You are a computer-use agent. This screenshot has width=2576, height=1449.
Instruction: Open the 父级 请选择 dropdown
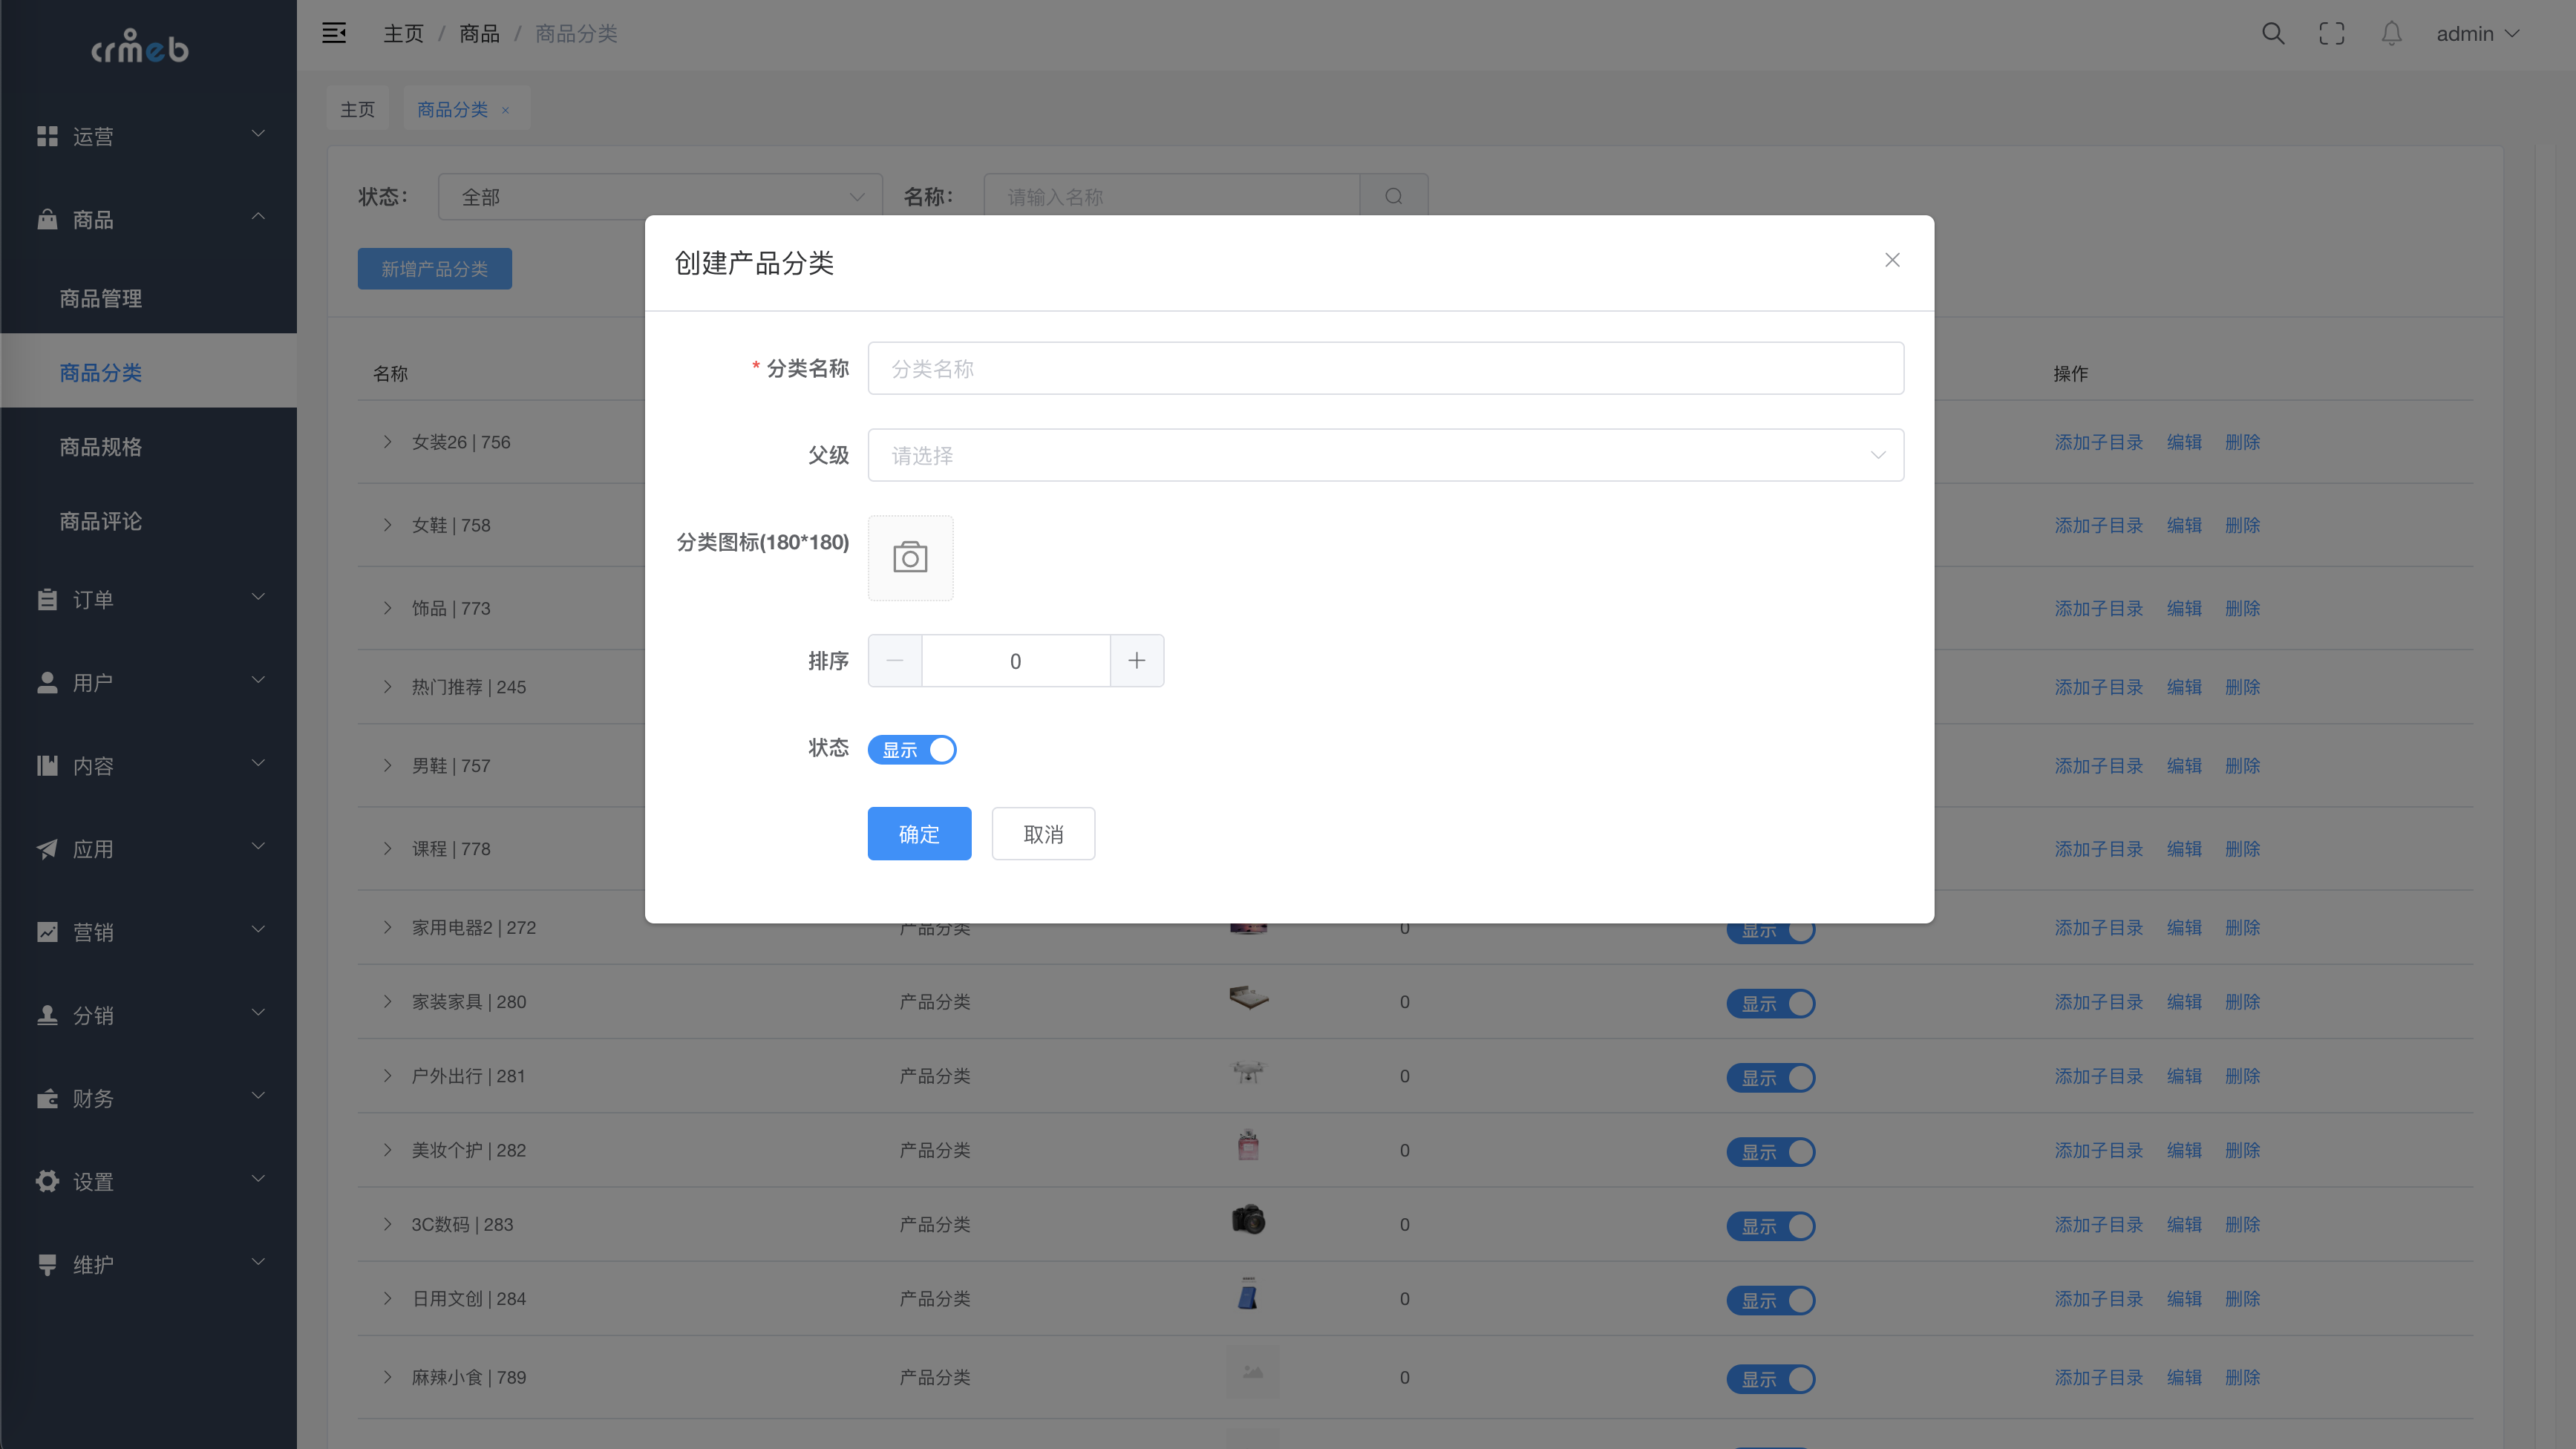pyautogui.click(x=1385, y=456)
